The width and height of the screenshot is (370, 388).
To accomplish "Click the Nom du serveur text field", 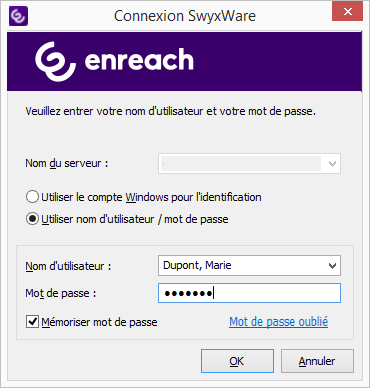I will (241, 164).
